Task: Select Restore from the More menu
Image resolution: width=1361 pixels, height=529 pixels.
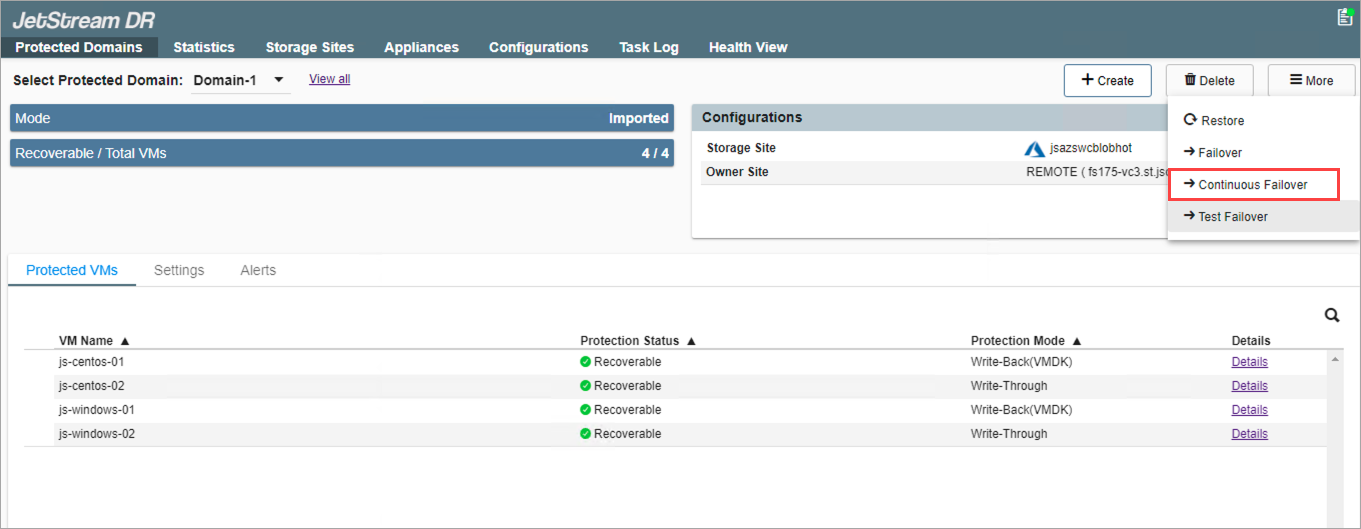Action: 1221,121
